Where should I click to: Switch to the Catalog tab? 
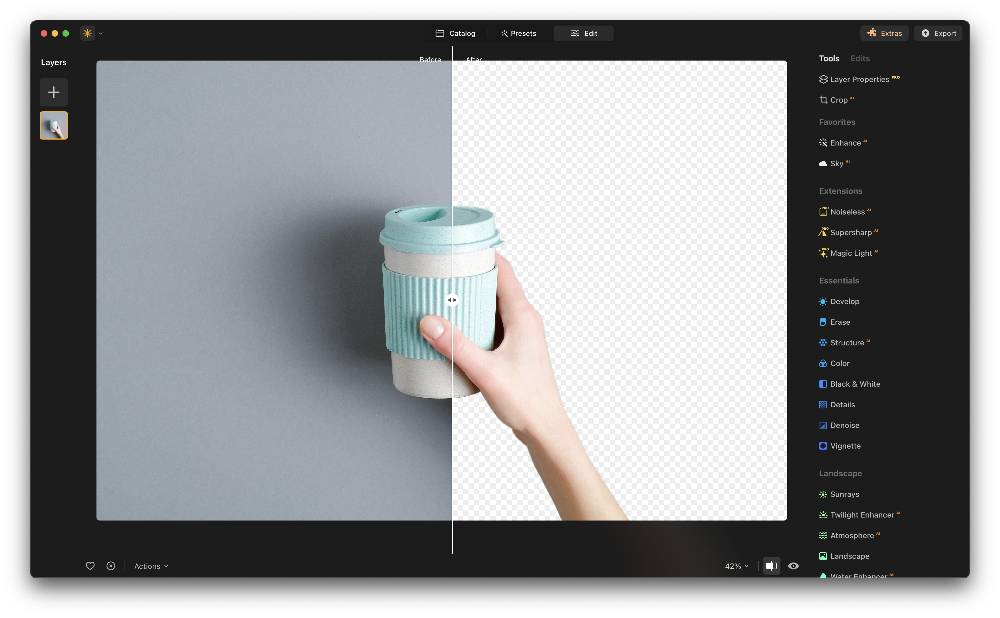[x=456, y=33]
